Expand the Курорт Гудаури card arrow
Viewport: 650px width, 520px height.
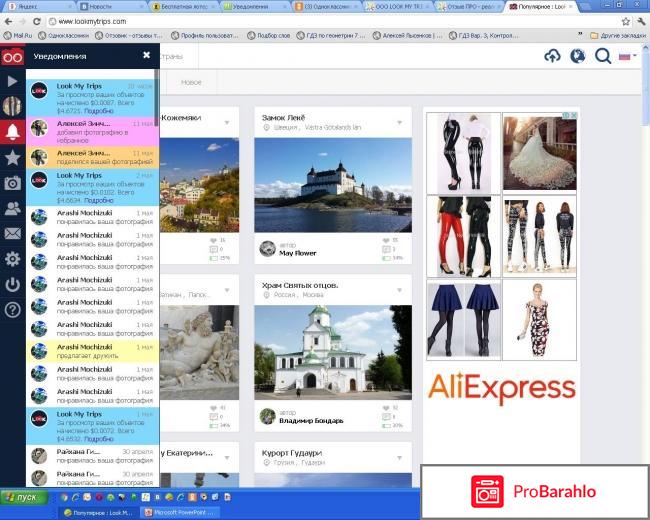(400, 458)
